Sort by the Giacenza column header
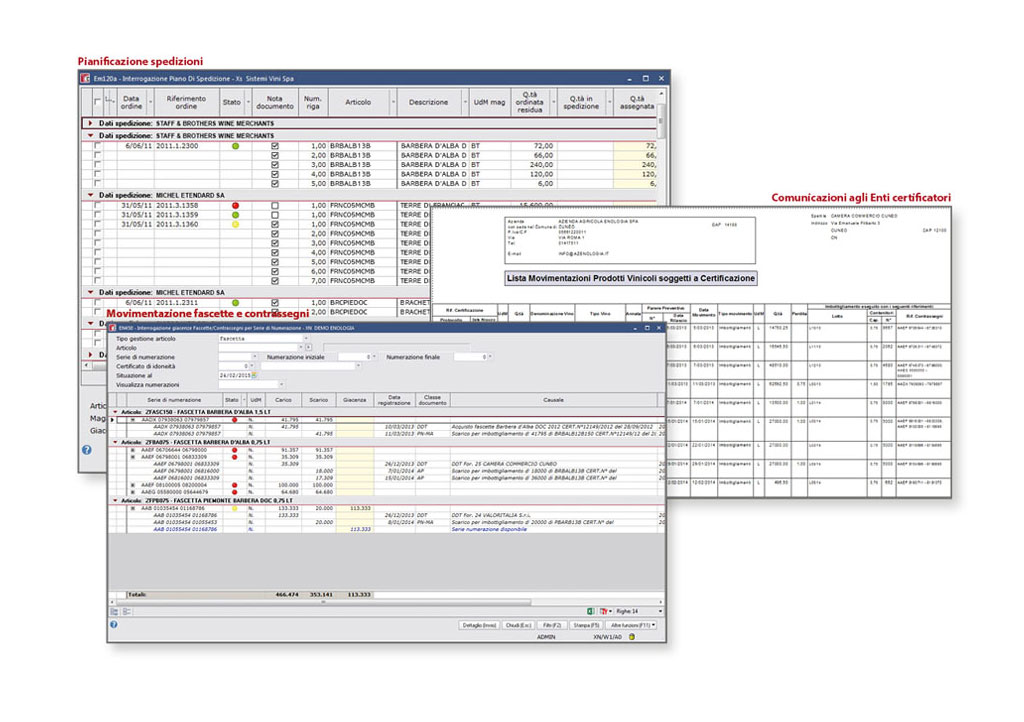This screenshot has height=722, width=1024. tap(355, 400)
